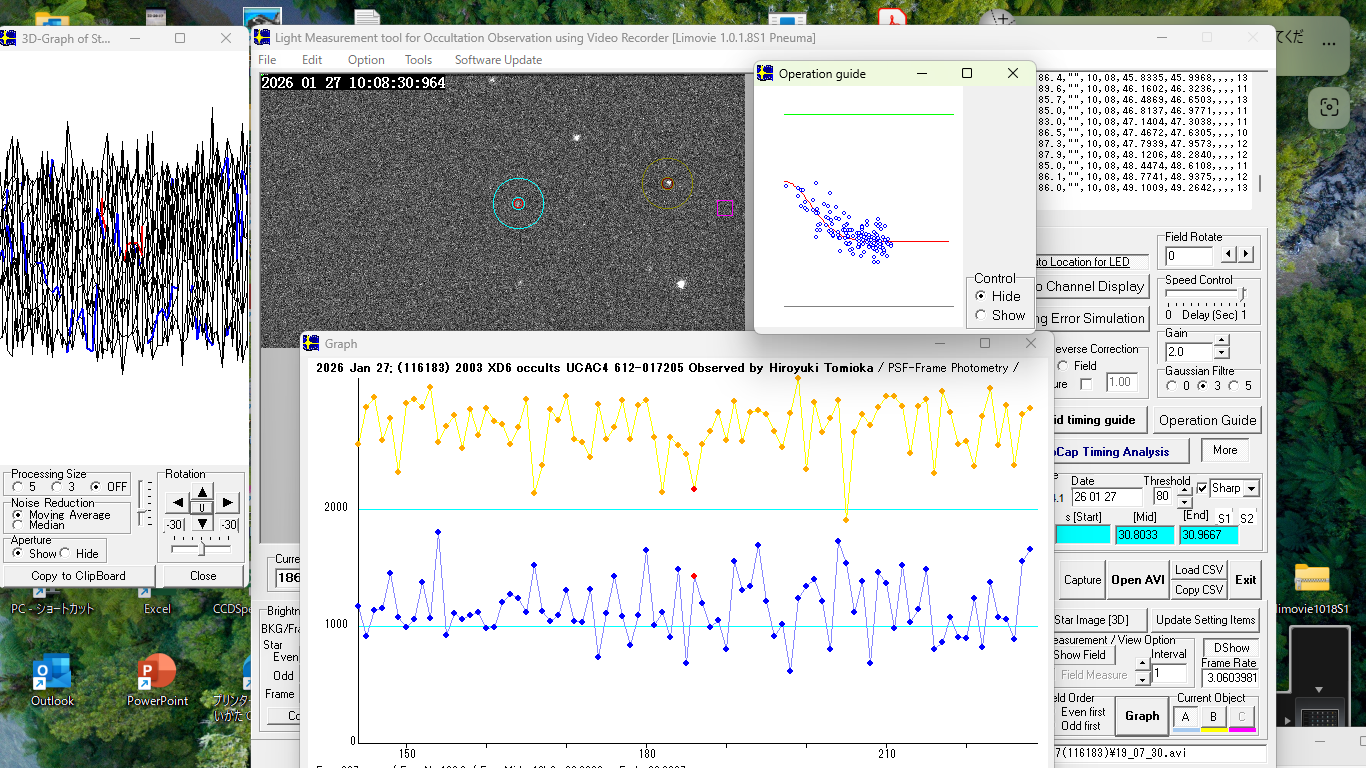Open the Software Update menu

coord(498,60)
